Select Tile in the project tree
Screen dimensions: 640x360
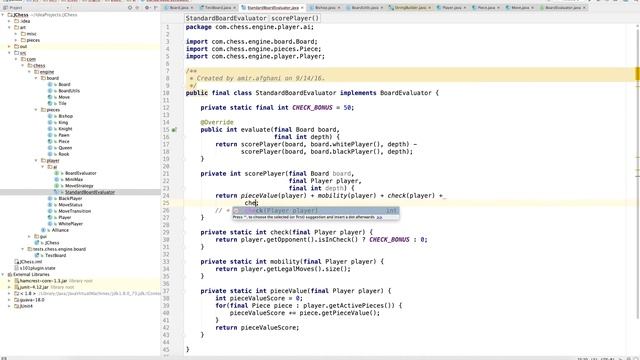[62, 104]
